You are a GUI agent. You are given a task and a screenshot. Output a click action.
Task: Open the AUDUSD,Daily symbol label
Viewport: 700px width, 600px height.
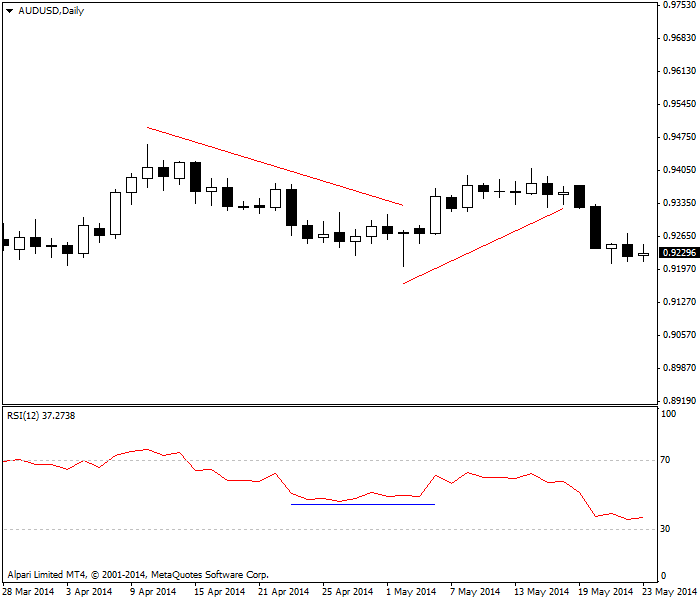click(x=51, y=10)
